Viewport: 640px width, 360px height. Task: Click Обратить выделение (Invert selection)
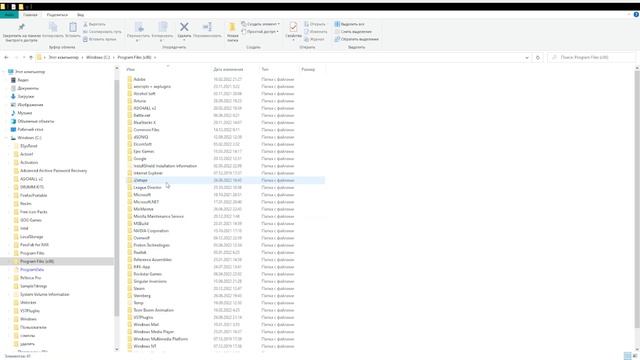(x=356, y=39)
